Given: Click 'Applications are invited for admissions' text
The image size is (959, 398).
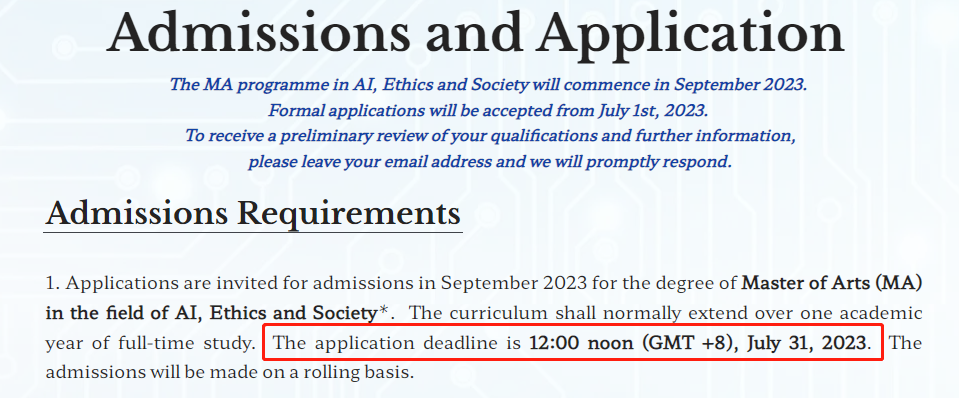Looking at the screenshot, I should point(243,284).
